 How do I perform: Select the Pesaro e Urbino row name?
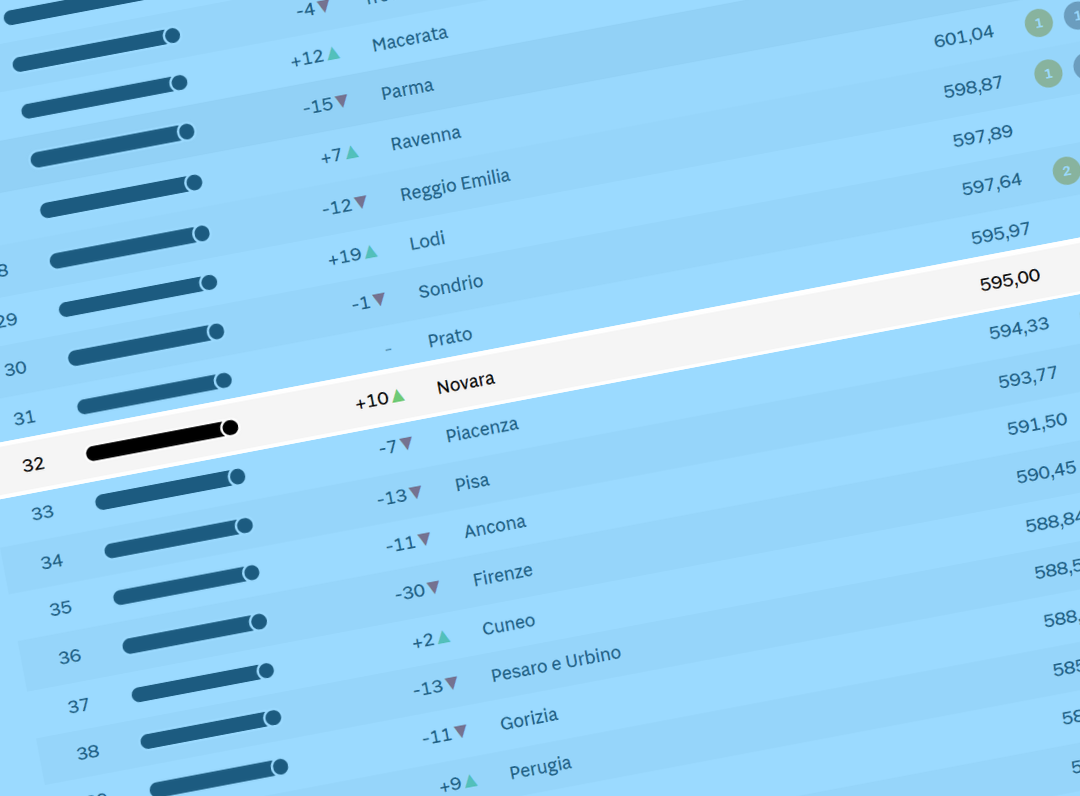(556, 665)
